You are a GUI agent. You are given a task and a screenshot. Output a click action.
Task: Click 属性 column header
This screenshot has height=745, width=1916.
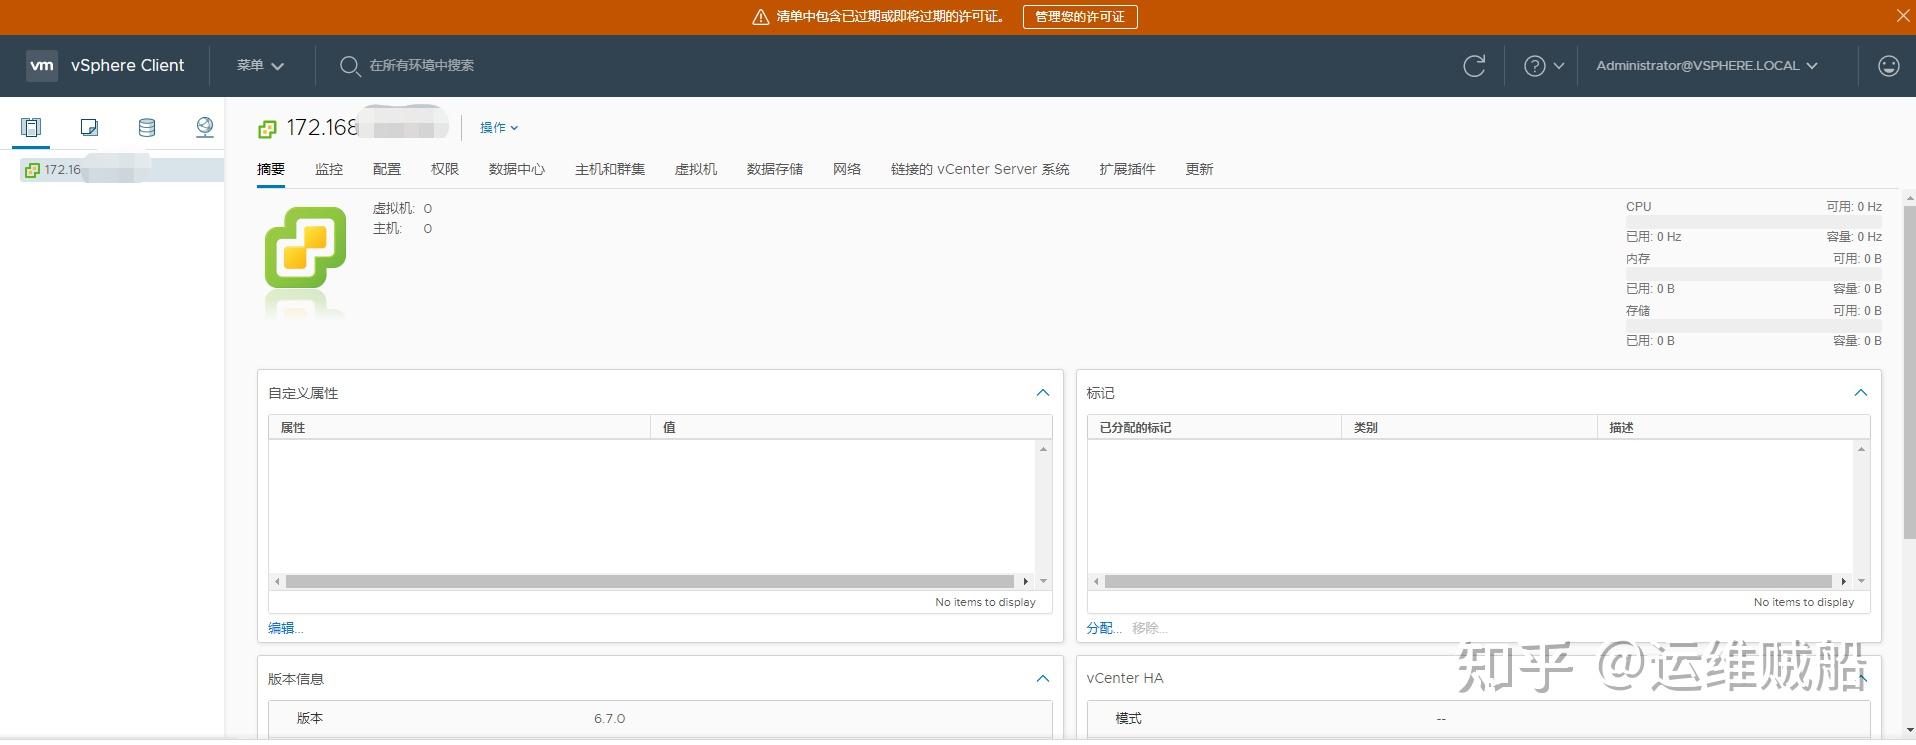pos(459,427)
